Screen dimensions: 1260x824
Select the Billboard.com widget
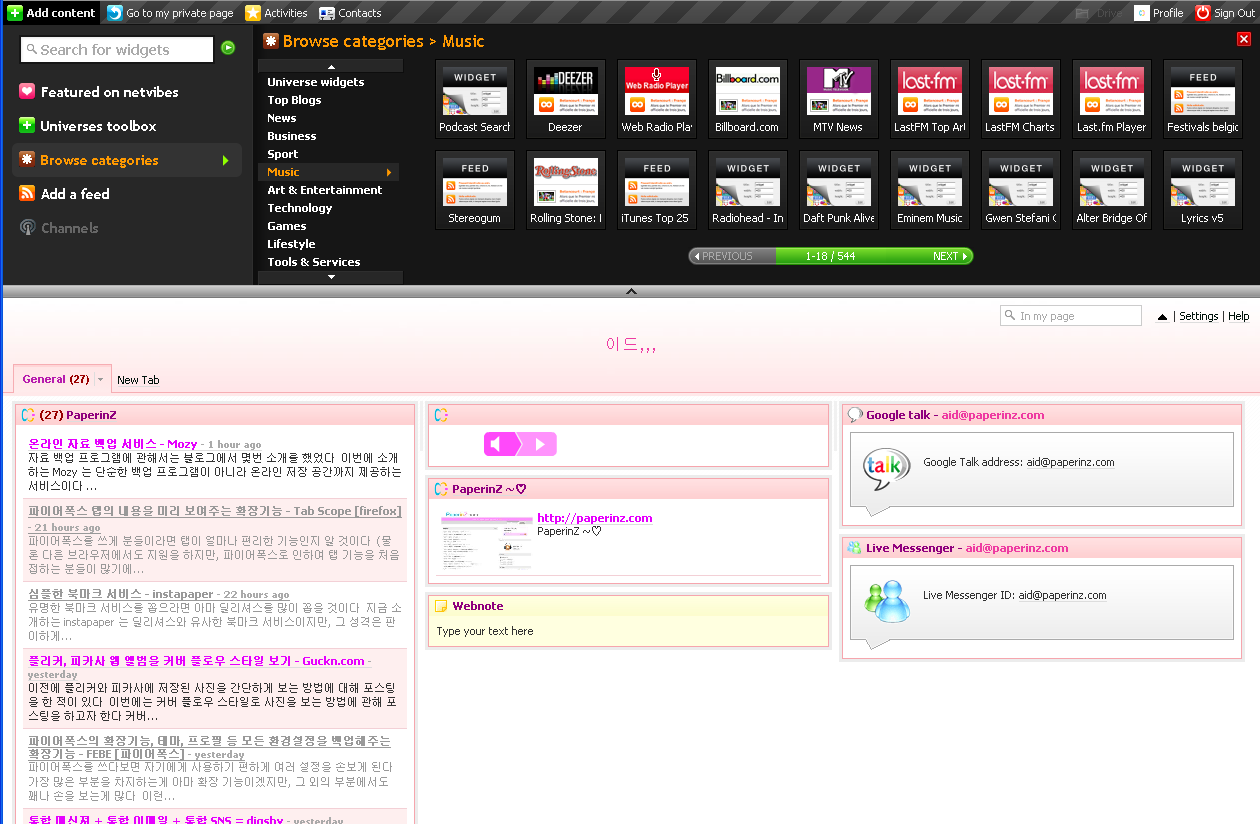[x=747, y=99]
